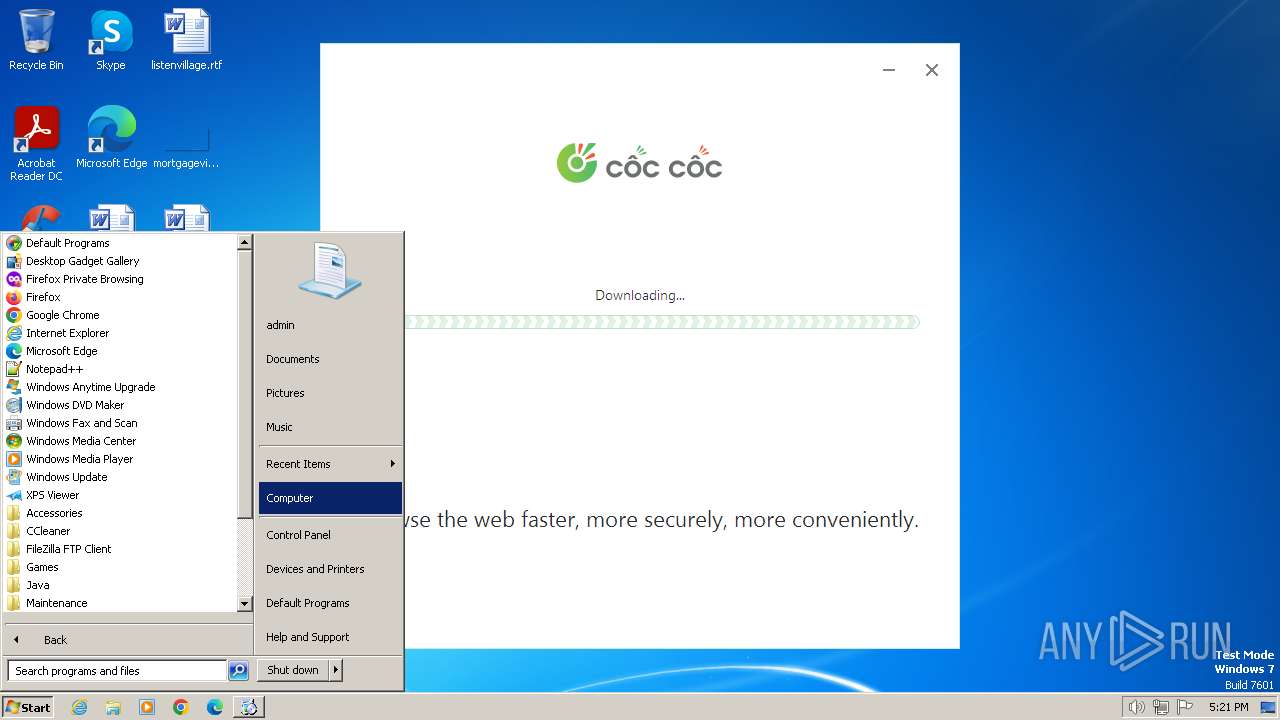Click the Downloading progress bar

[661, 322]
